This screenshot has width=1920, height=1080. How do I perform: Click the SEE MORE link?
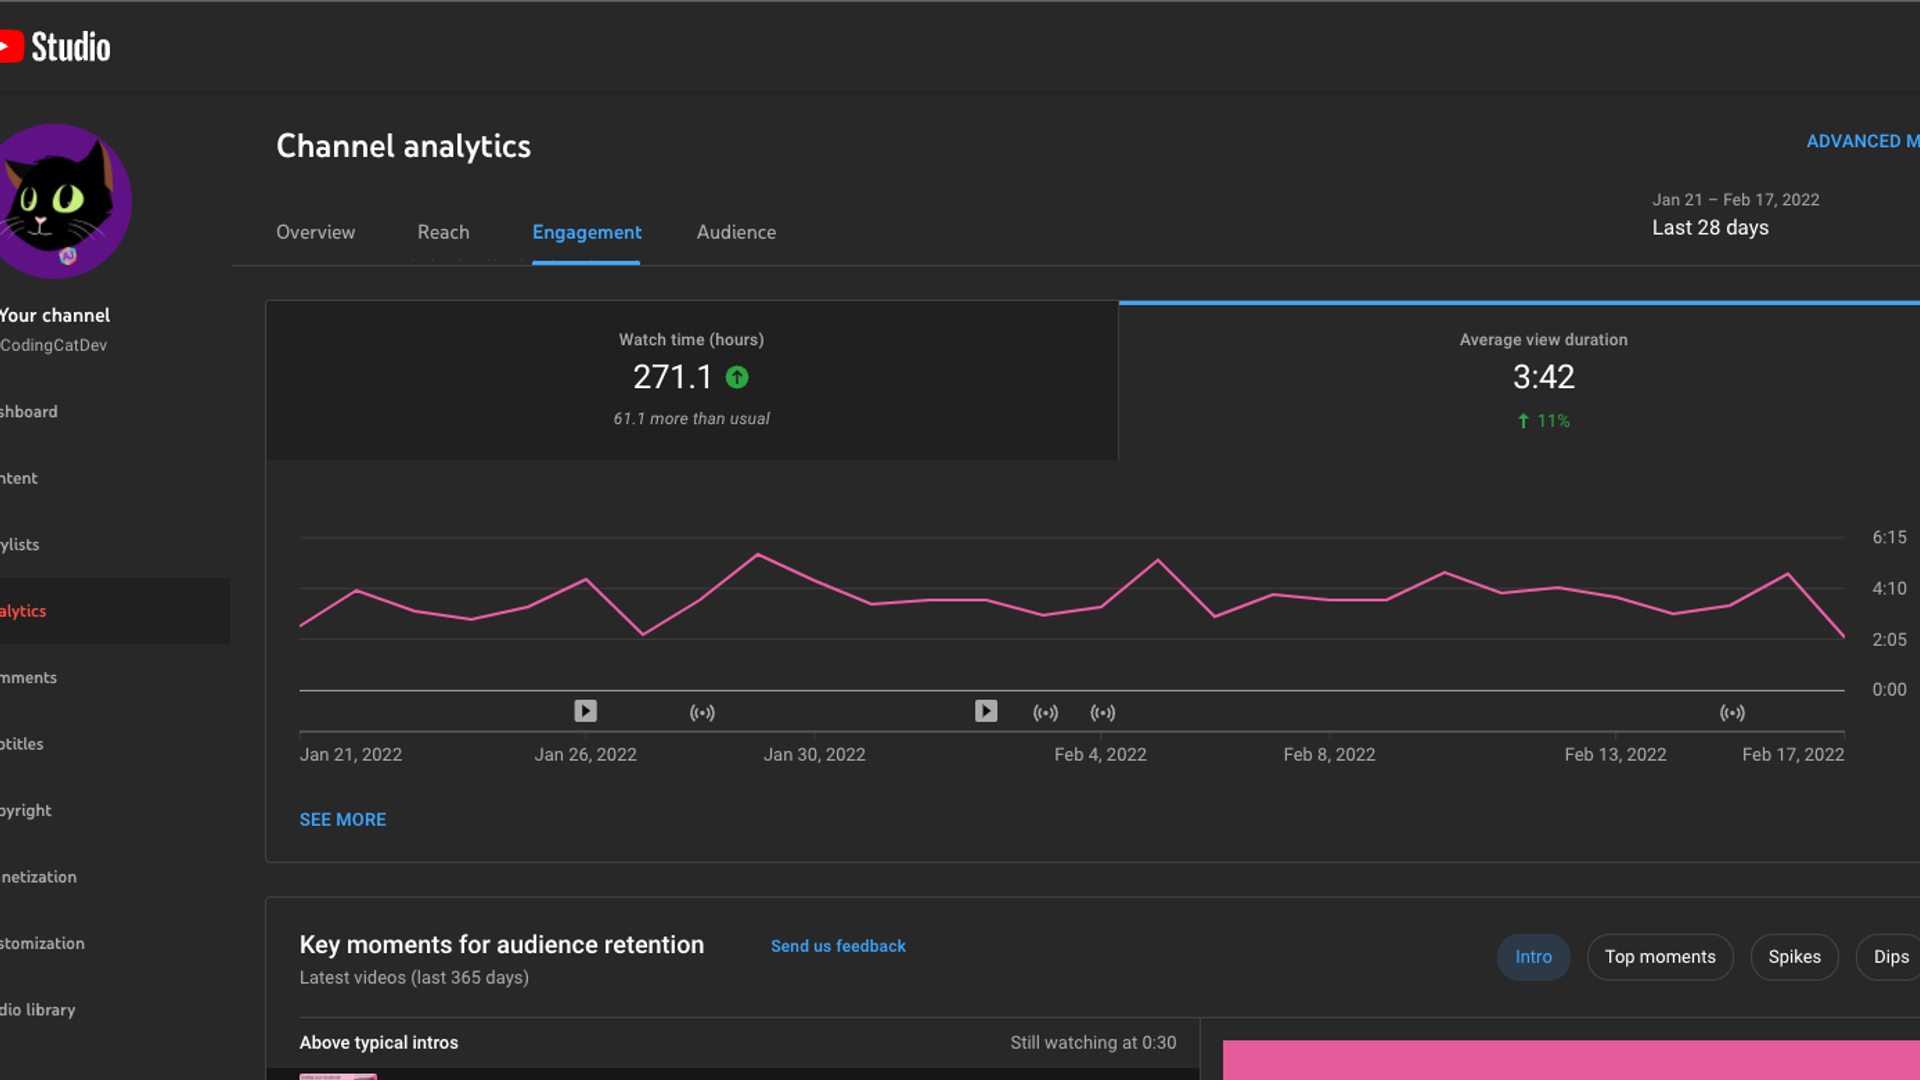pos(343,820)
